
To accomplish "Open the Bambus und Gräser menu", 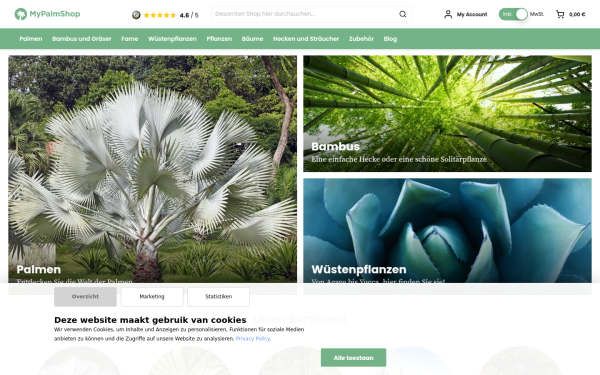I will pyautogui.click(x=82, y=39).
